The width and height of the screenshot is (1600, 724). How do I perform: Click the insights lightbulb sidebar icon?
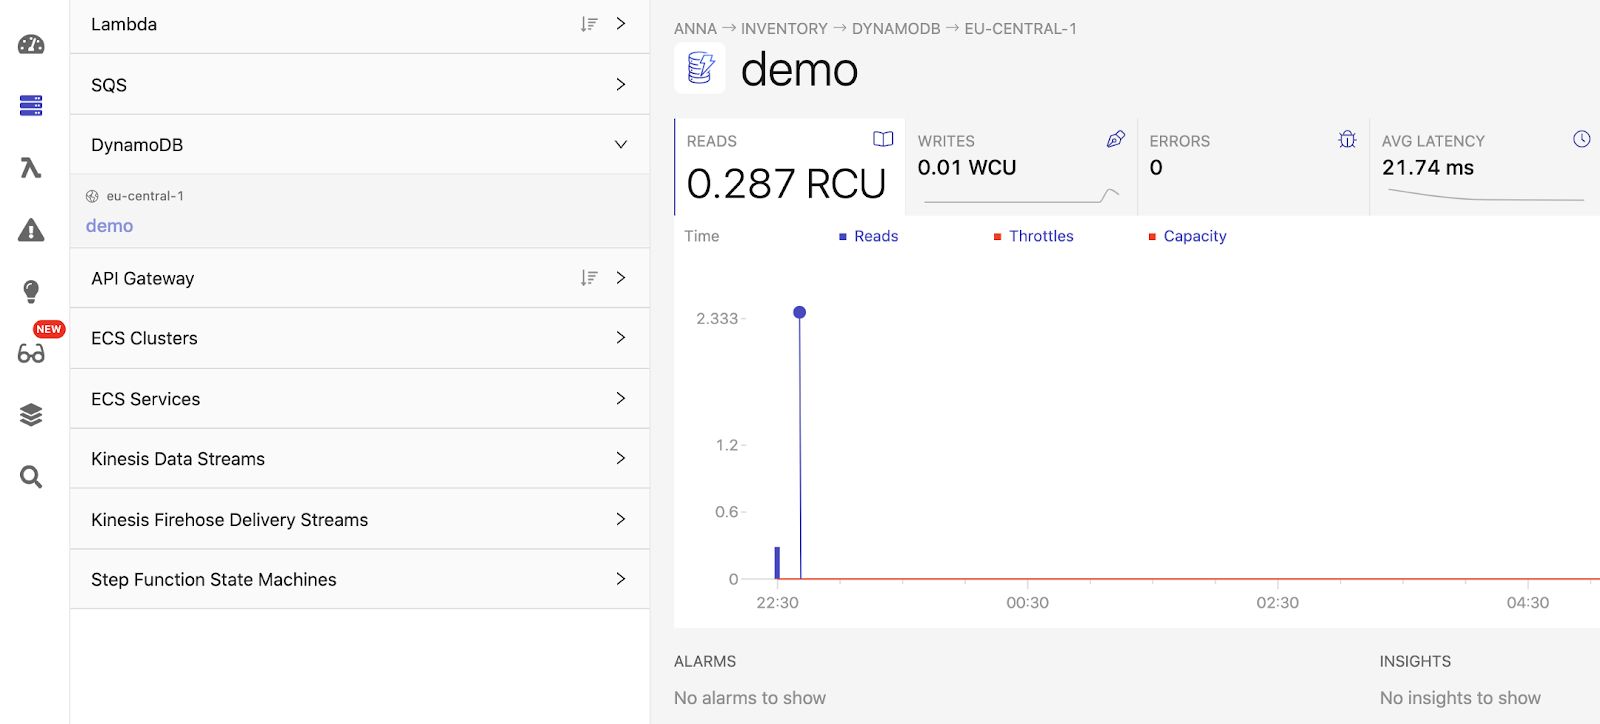(x=31, y=291)
